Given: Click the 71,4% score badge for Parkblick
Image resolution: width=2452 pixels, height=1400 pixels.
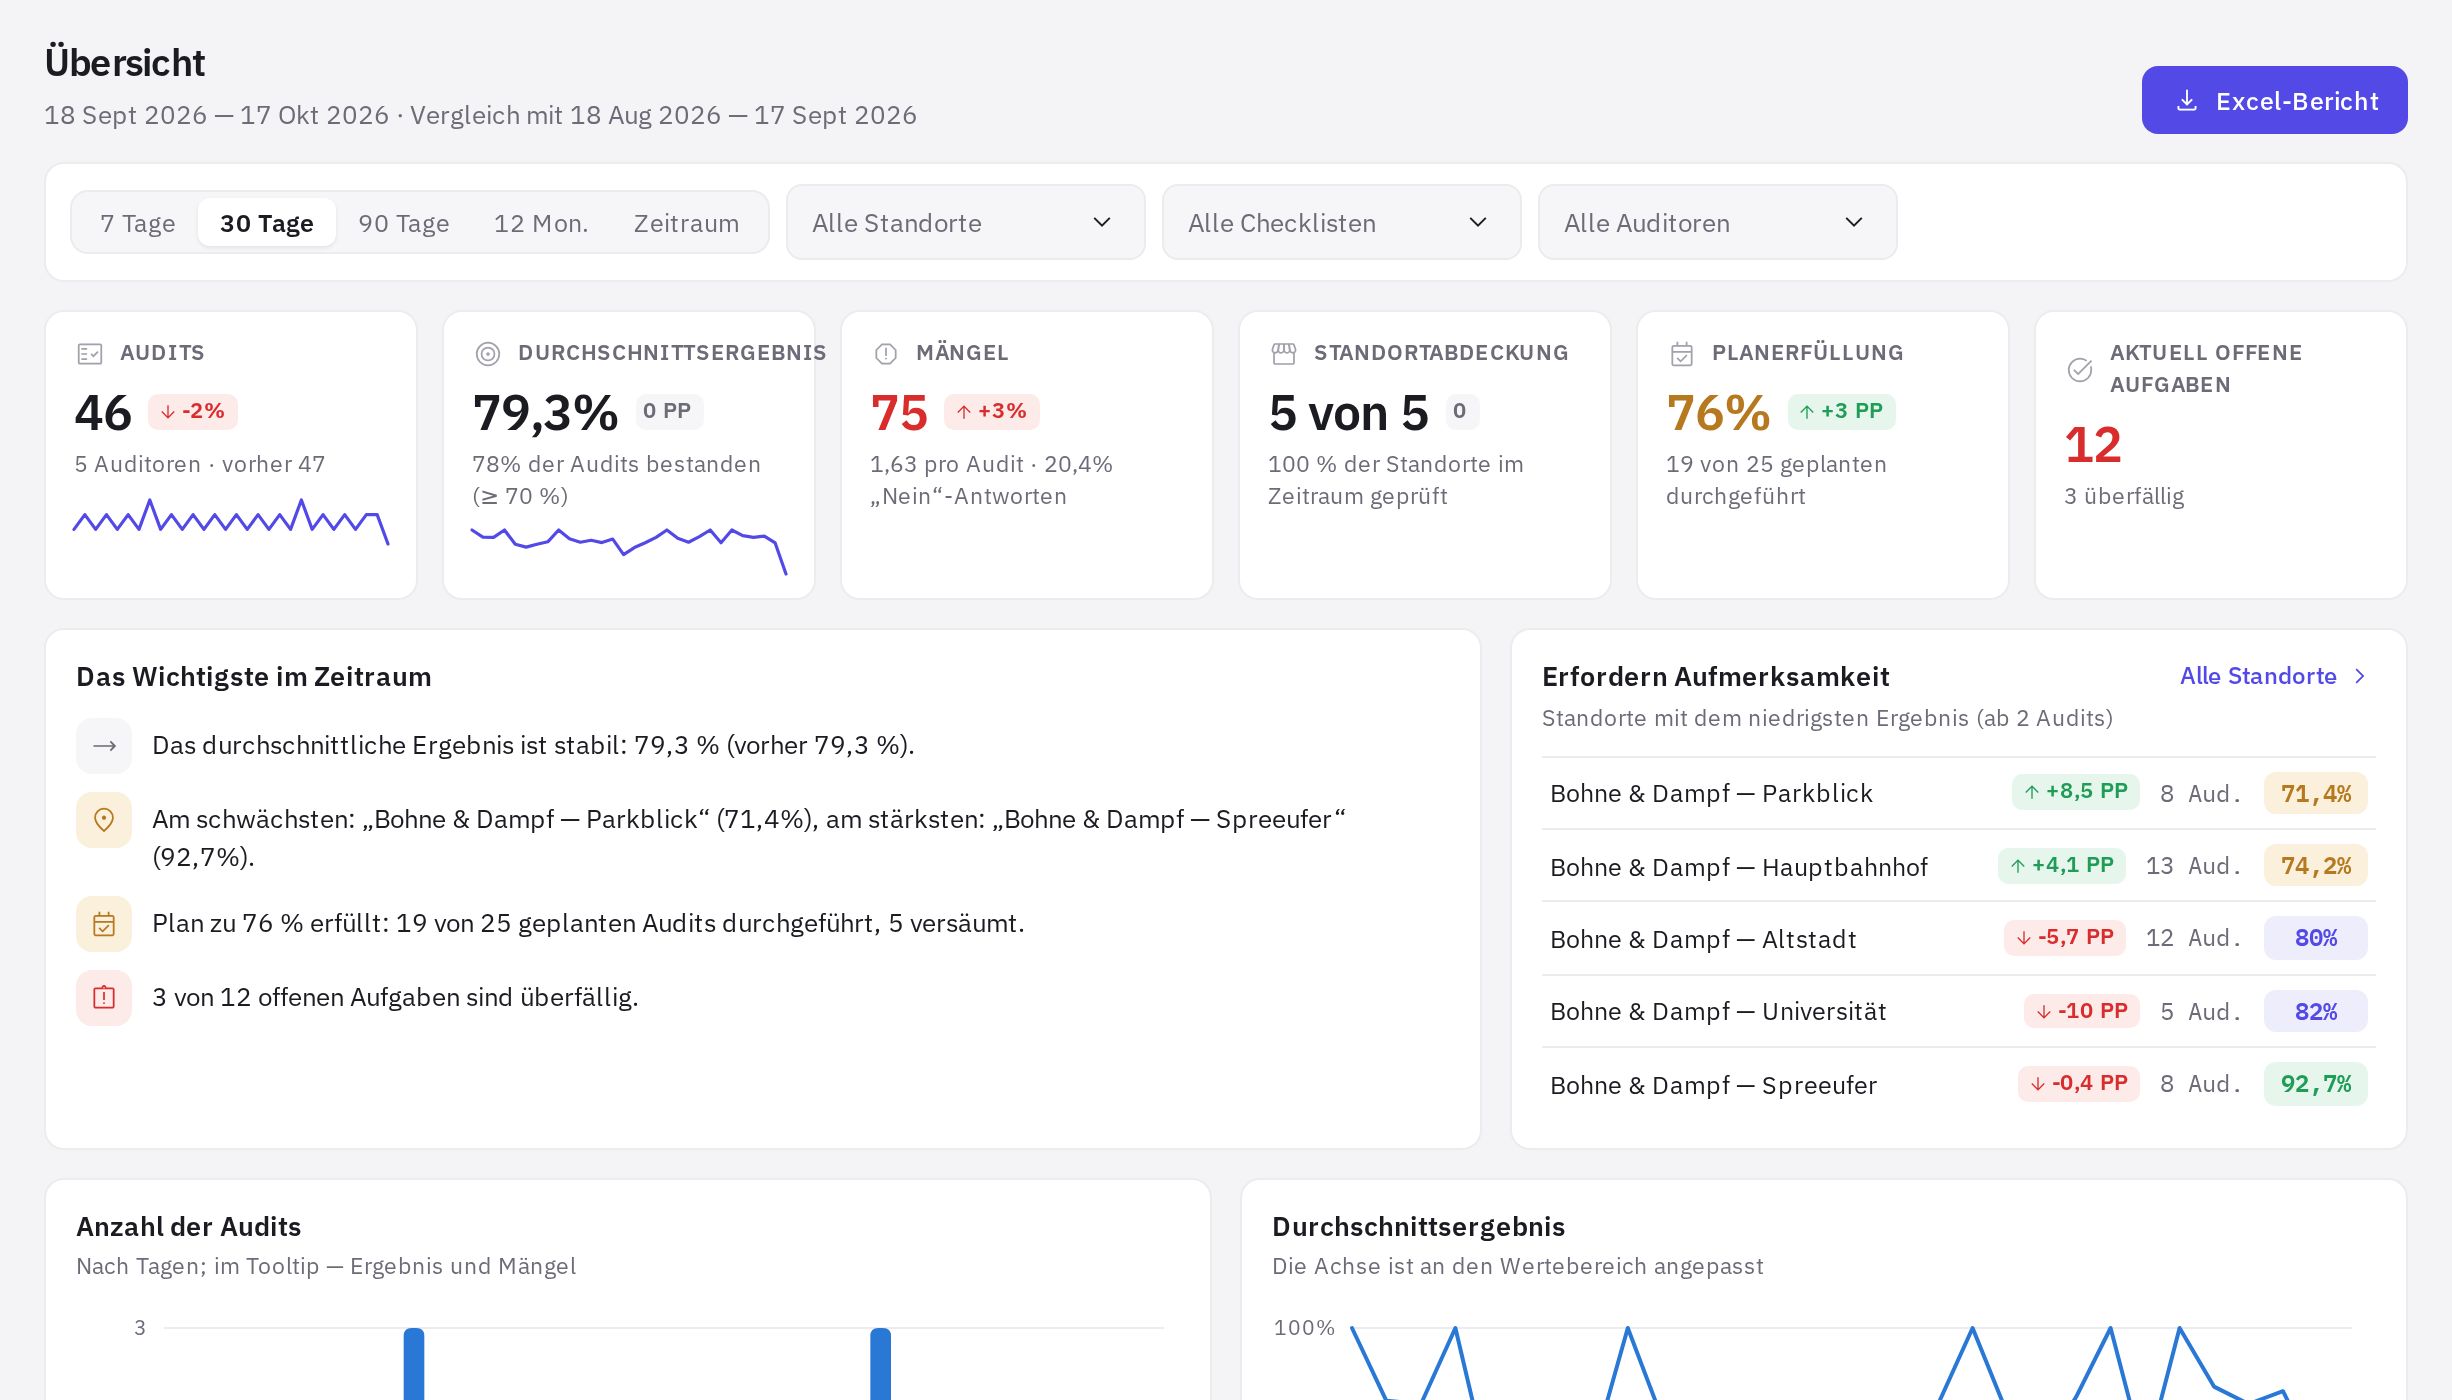Looking at the screenshot, I should click(x=2316, y=794).
